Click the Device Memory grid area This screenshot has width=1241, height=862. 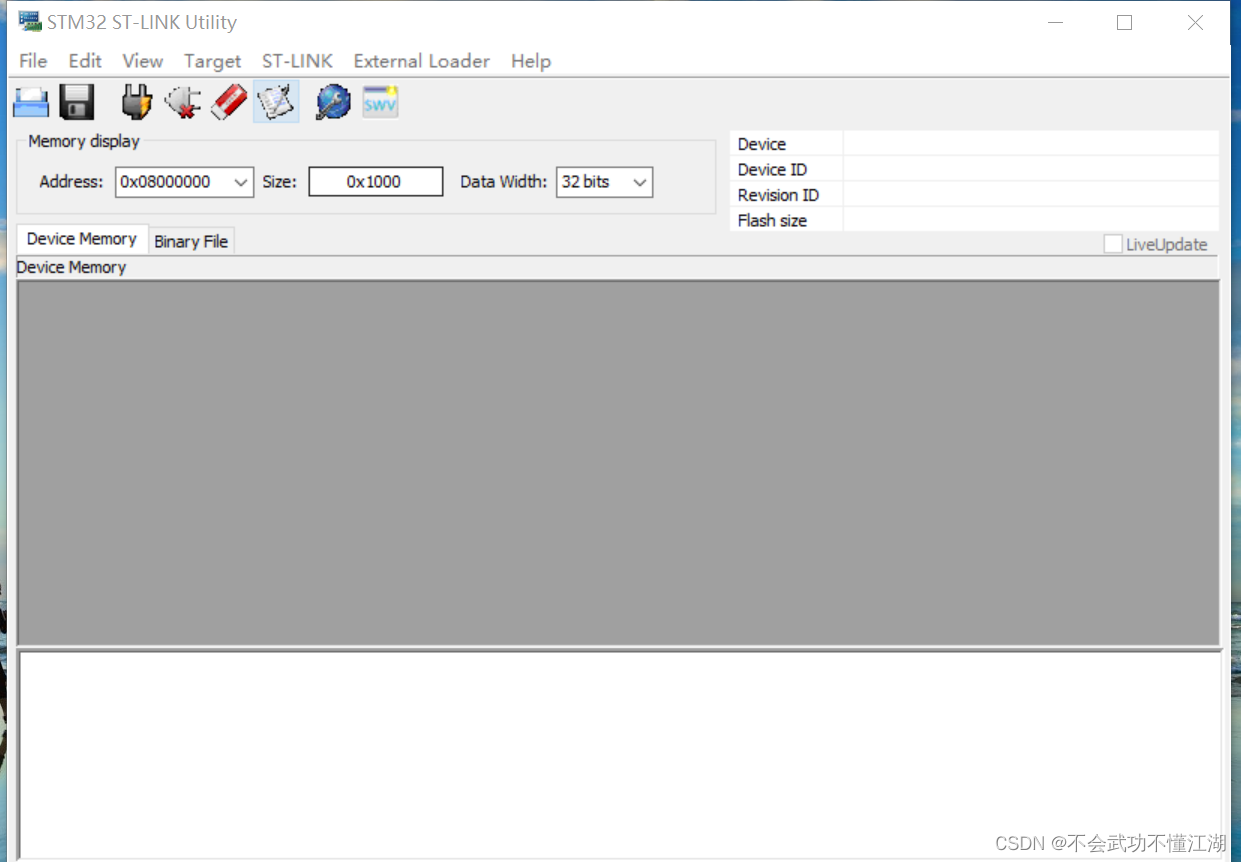pos(618,463)
